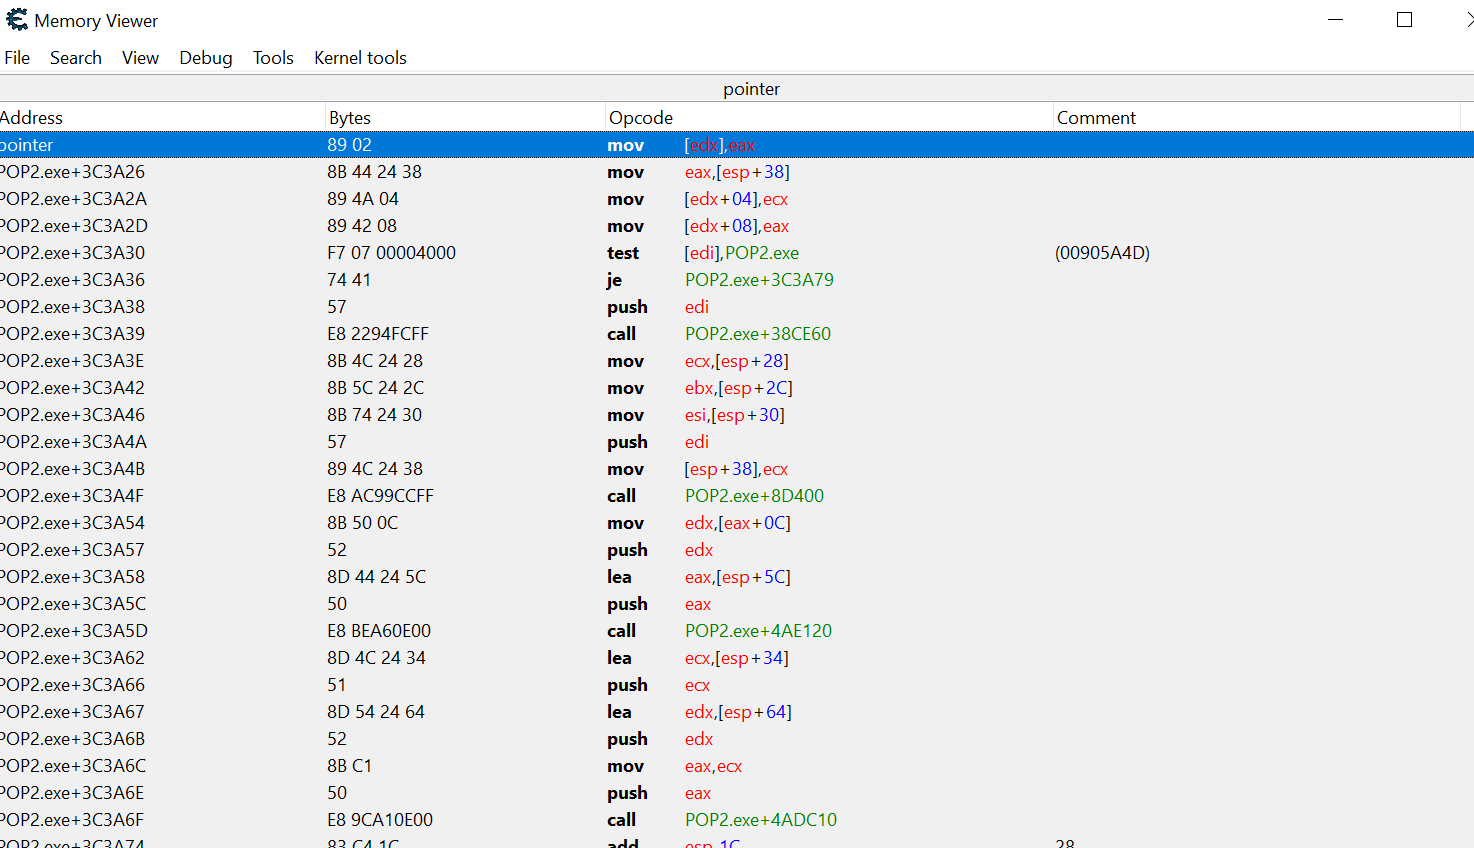Maximize the Memory Viewer window

1404,20
